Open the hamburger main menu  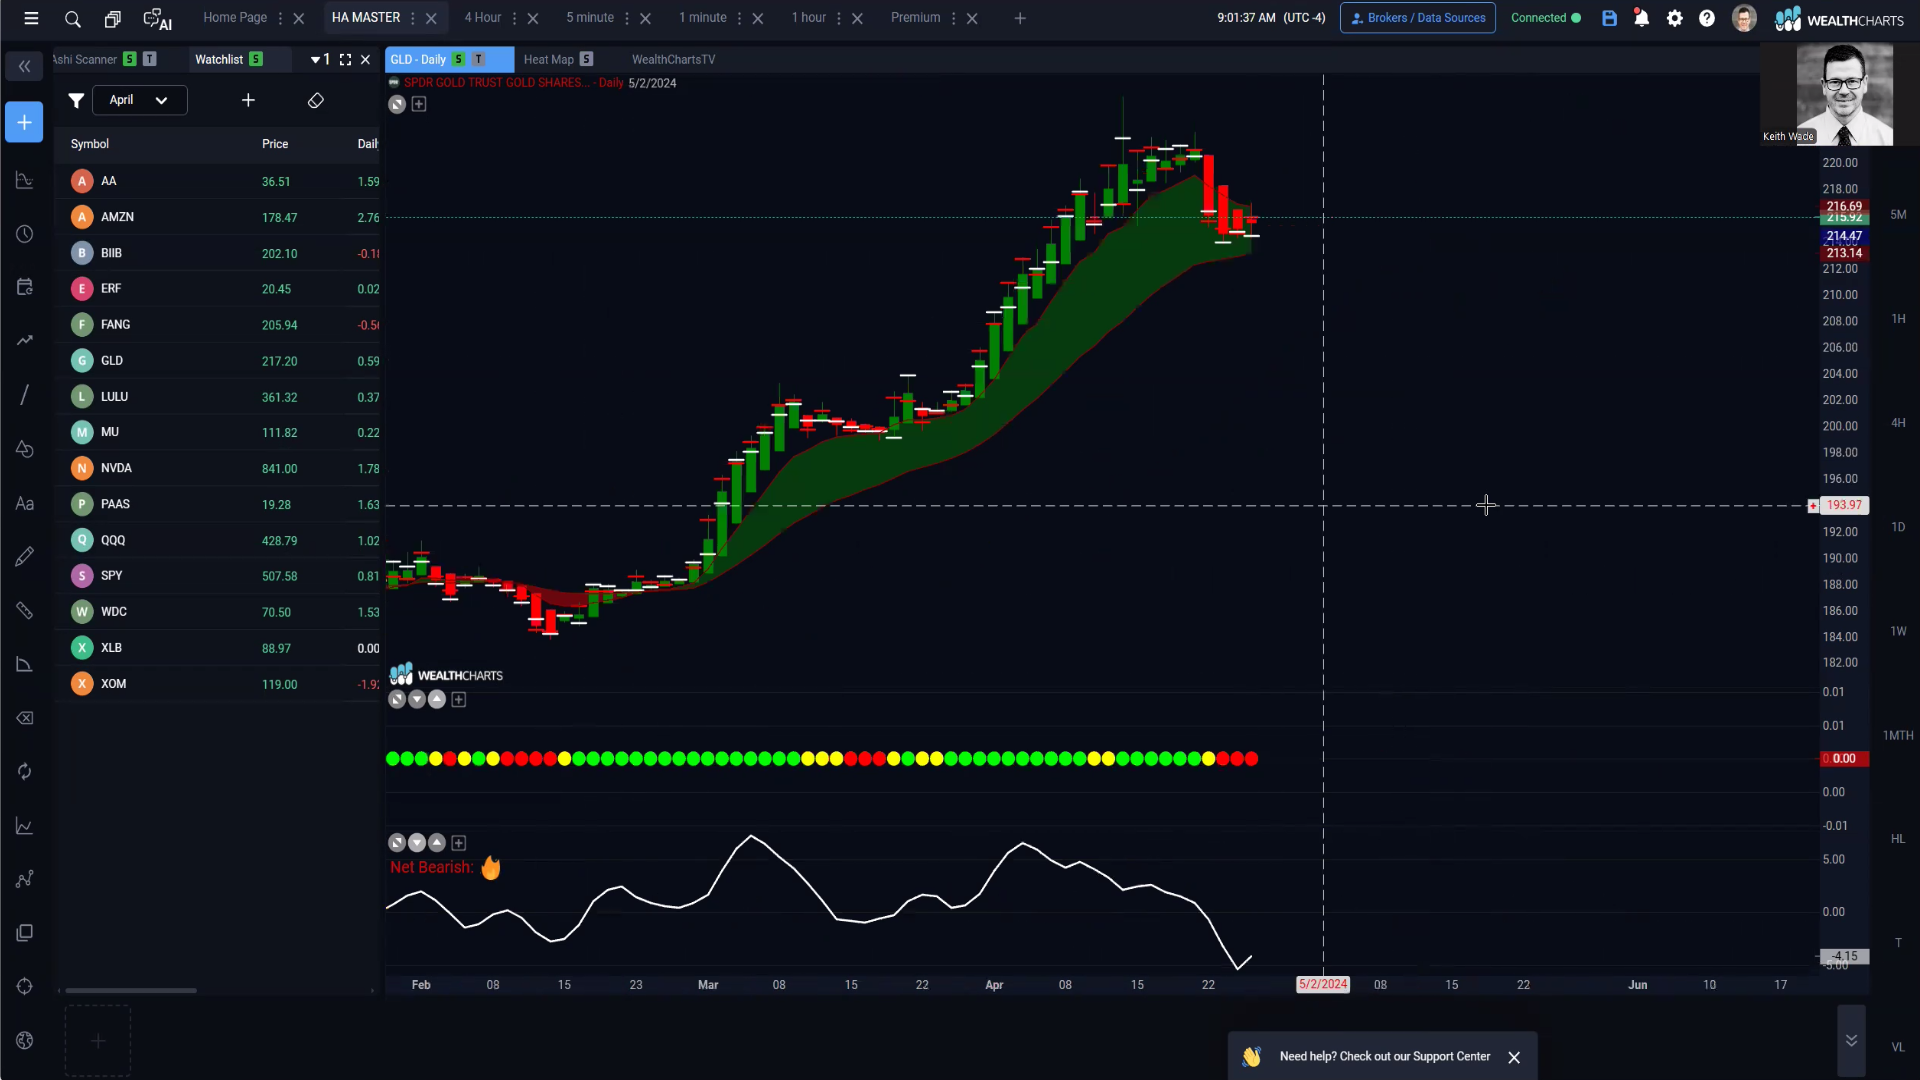point(31,18)
